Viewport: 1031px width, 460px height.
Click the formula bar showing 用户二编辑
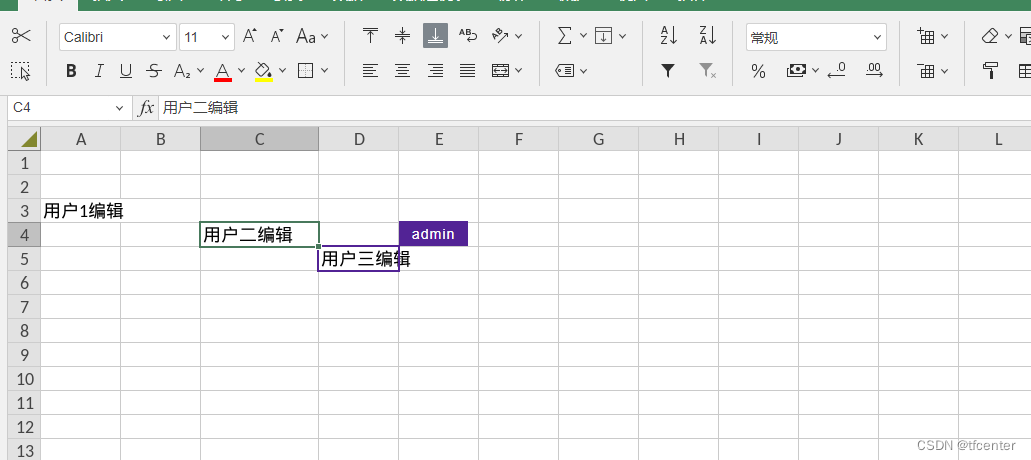[x=594, y=108]
